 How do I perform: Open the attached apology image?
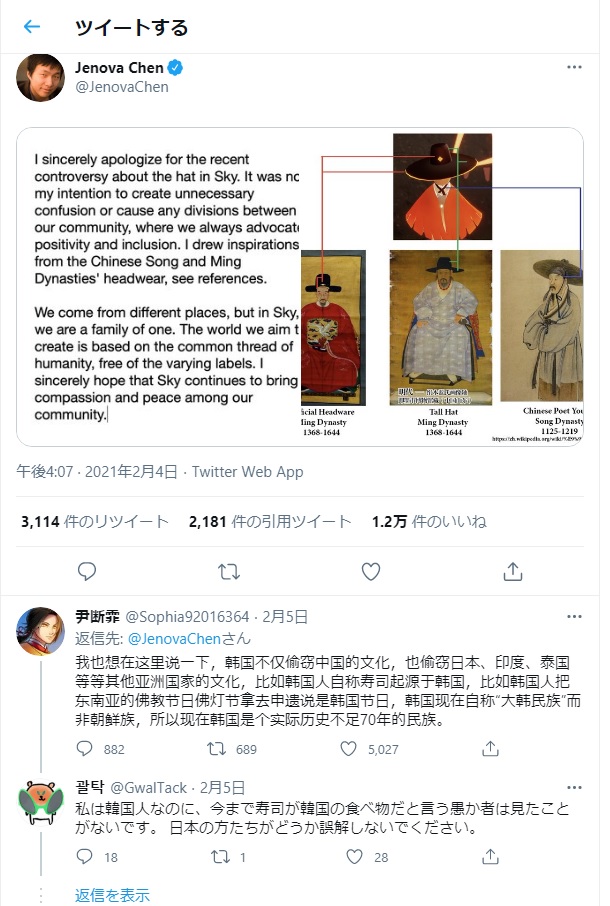click(300, 287)
